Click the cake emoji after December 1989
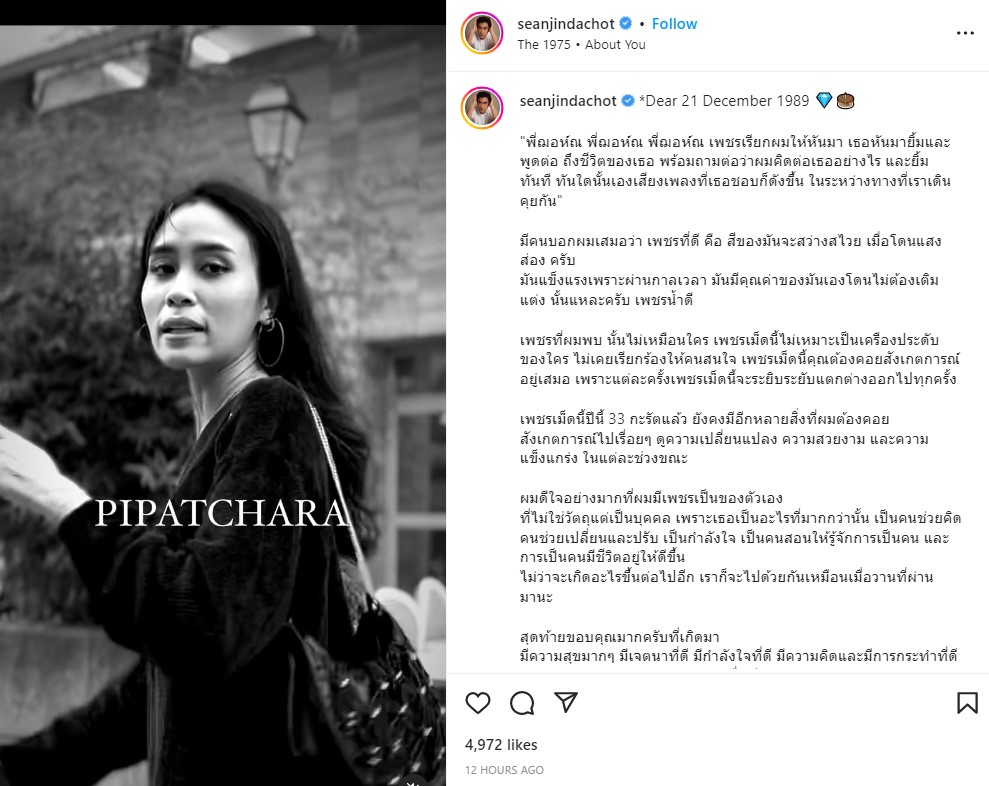The height and width of the screenshot is (786, 989). (x=845, y=101)
